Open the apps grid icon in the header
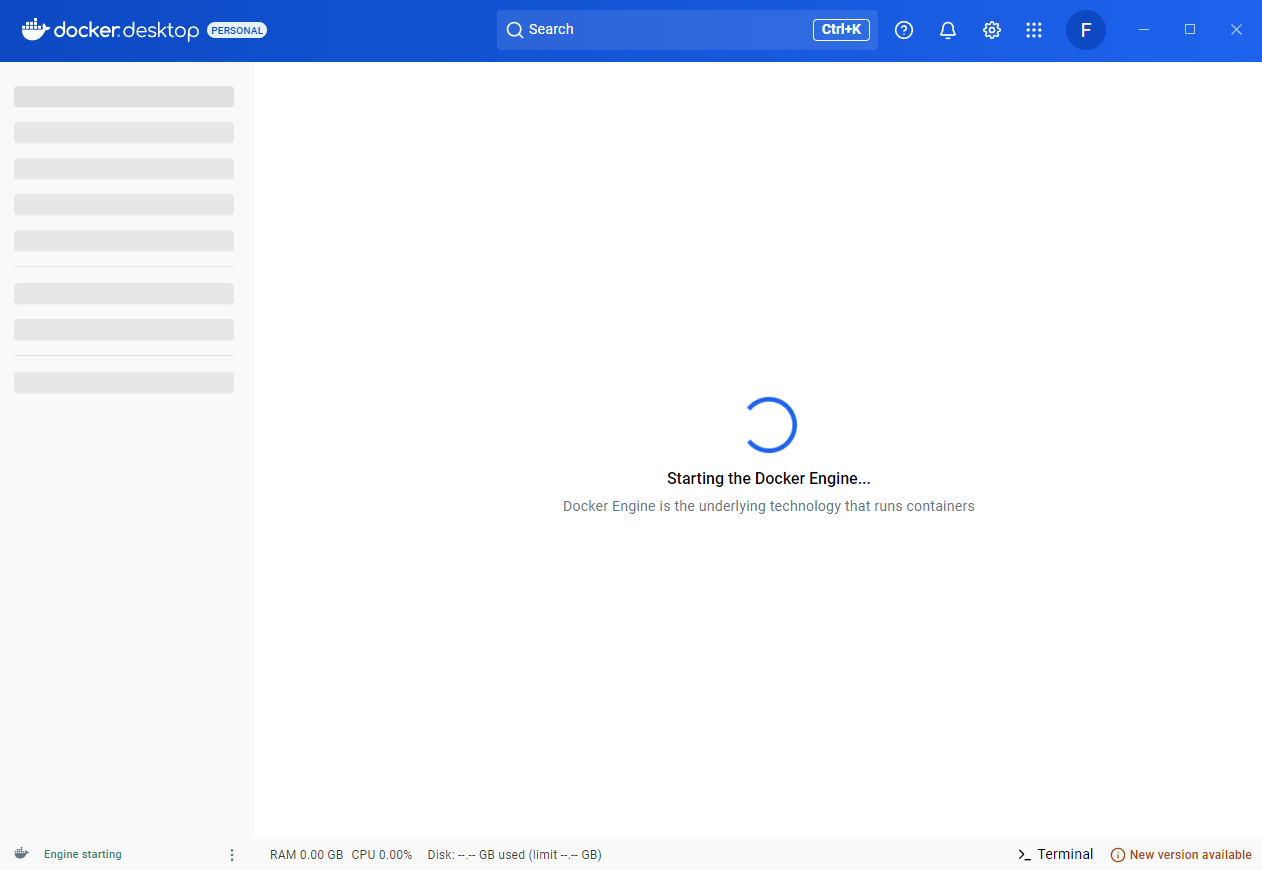The width and height of the screenshot is (1262, 870). pos(1034,30)
